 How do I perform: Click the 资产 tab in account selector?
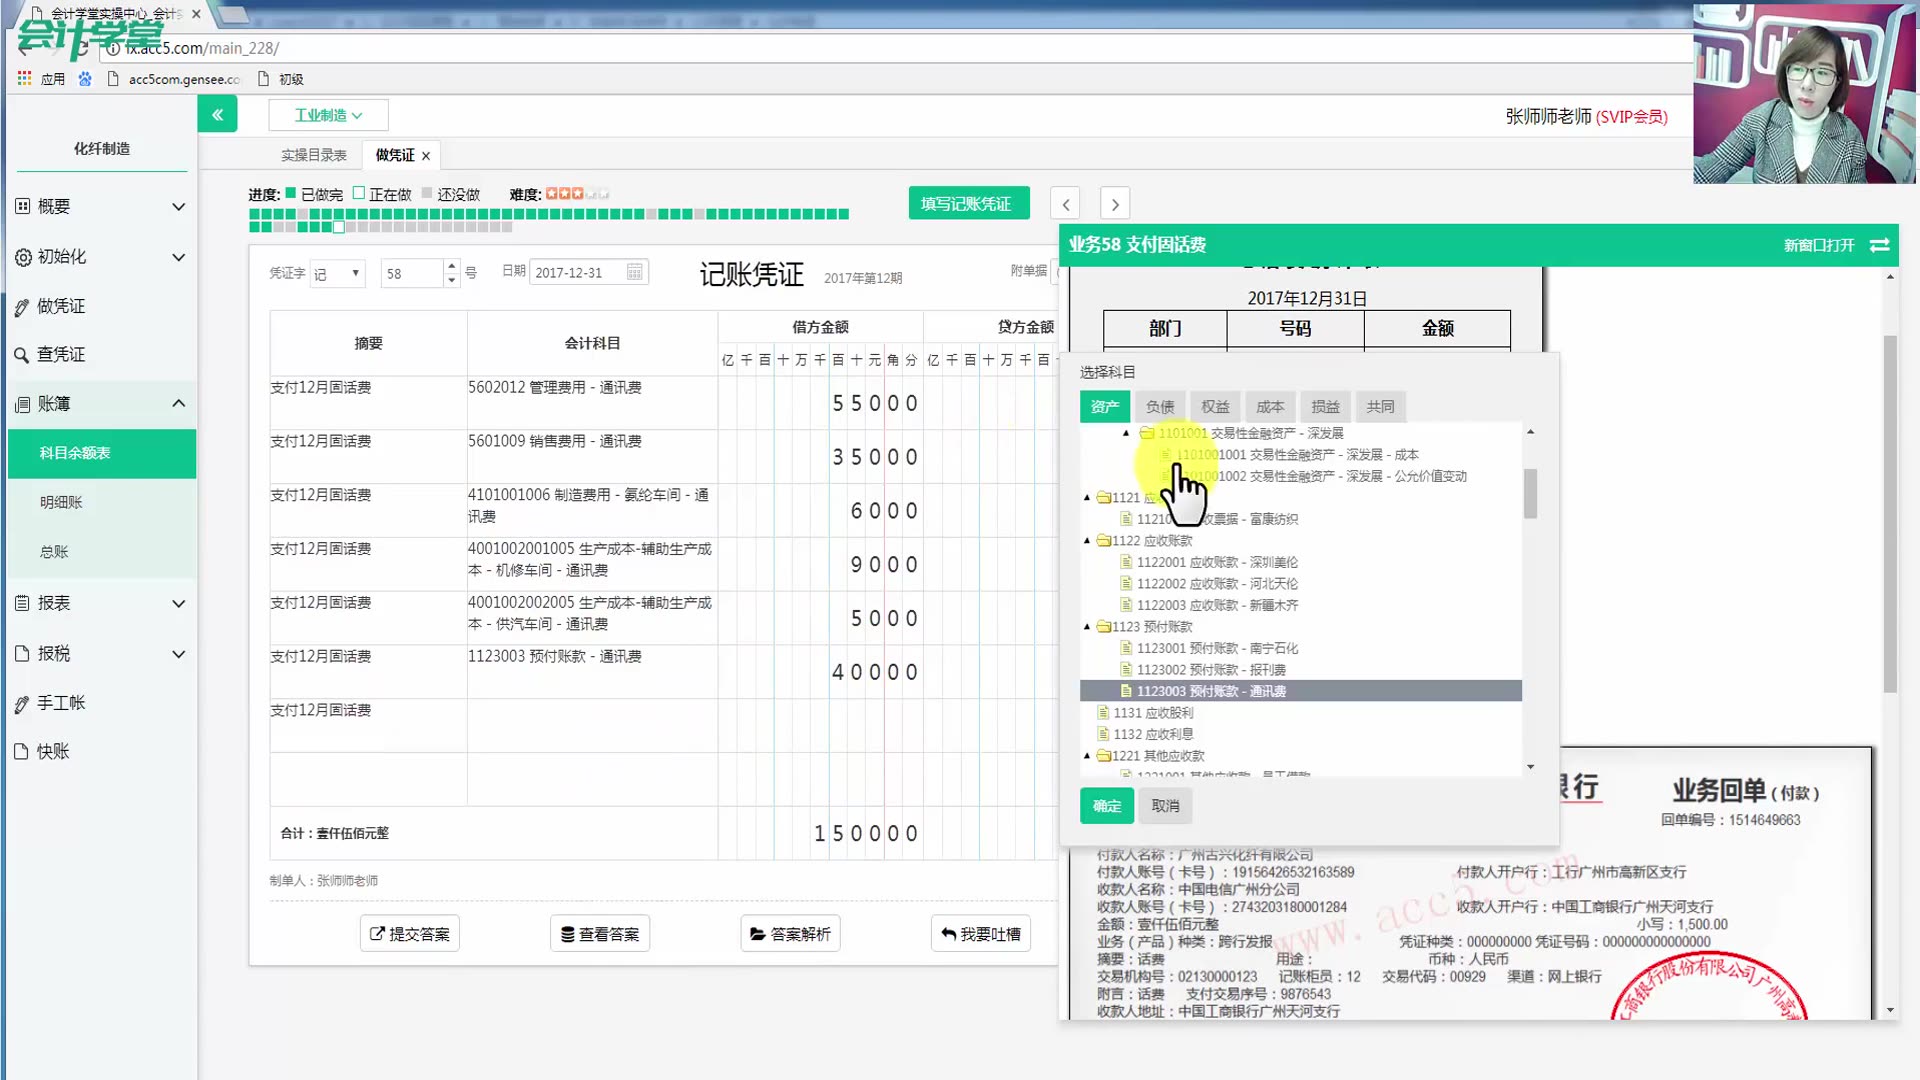[x=1105, y=406]
